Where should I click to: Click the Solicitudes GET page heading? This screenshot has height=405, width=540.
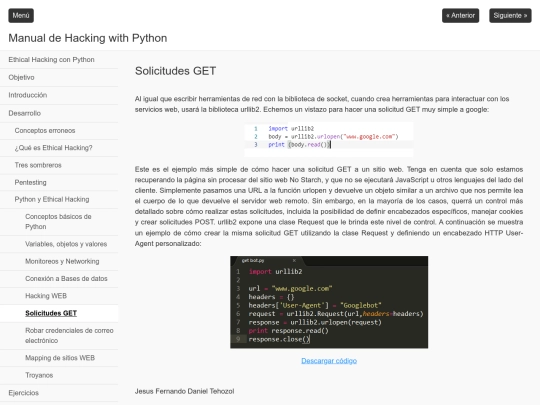click(175, 71)
